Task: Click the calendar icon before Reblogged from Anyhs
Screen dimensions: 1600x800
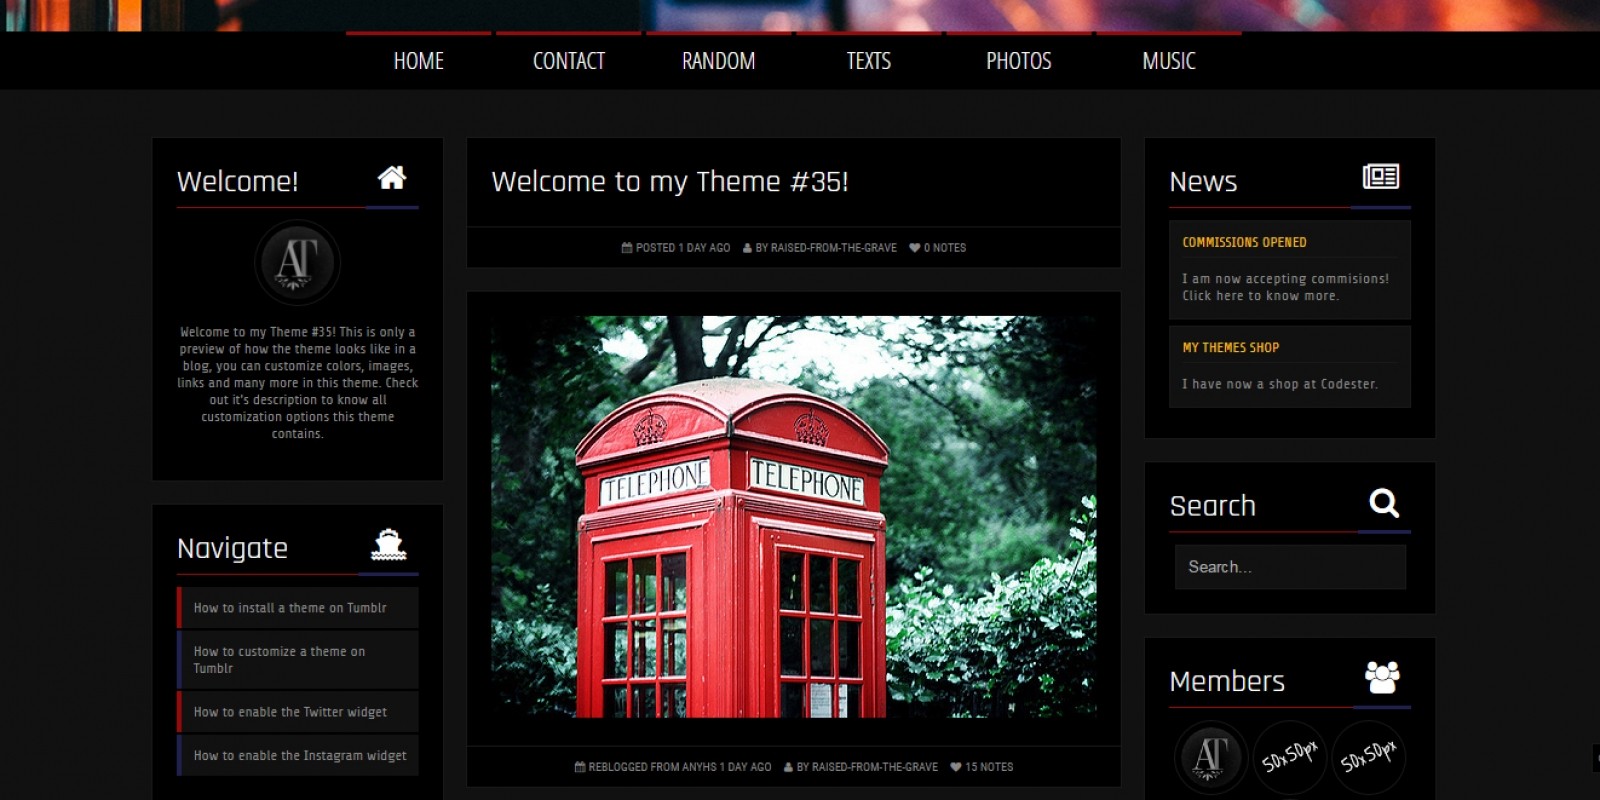Action: (x=580, y=767)
